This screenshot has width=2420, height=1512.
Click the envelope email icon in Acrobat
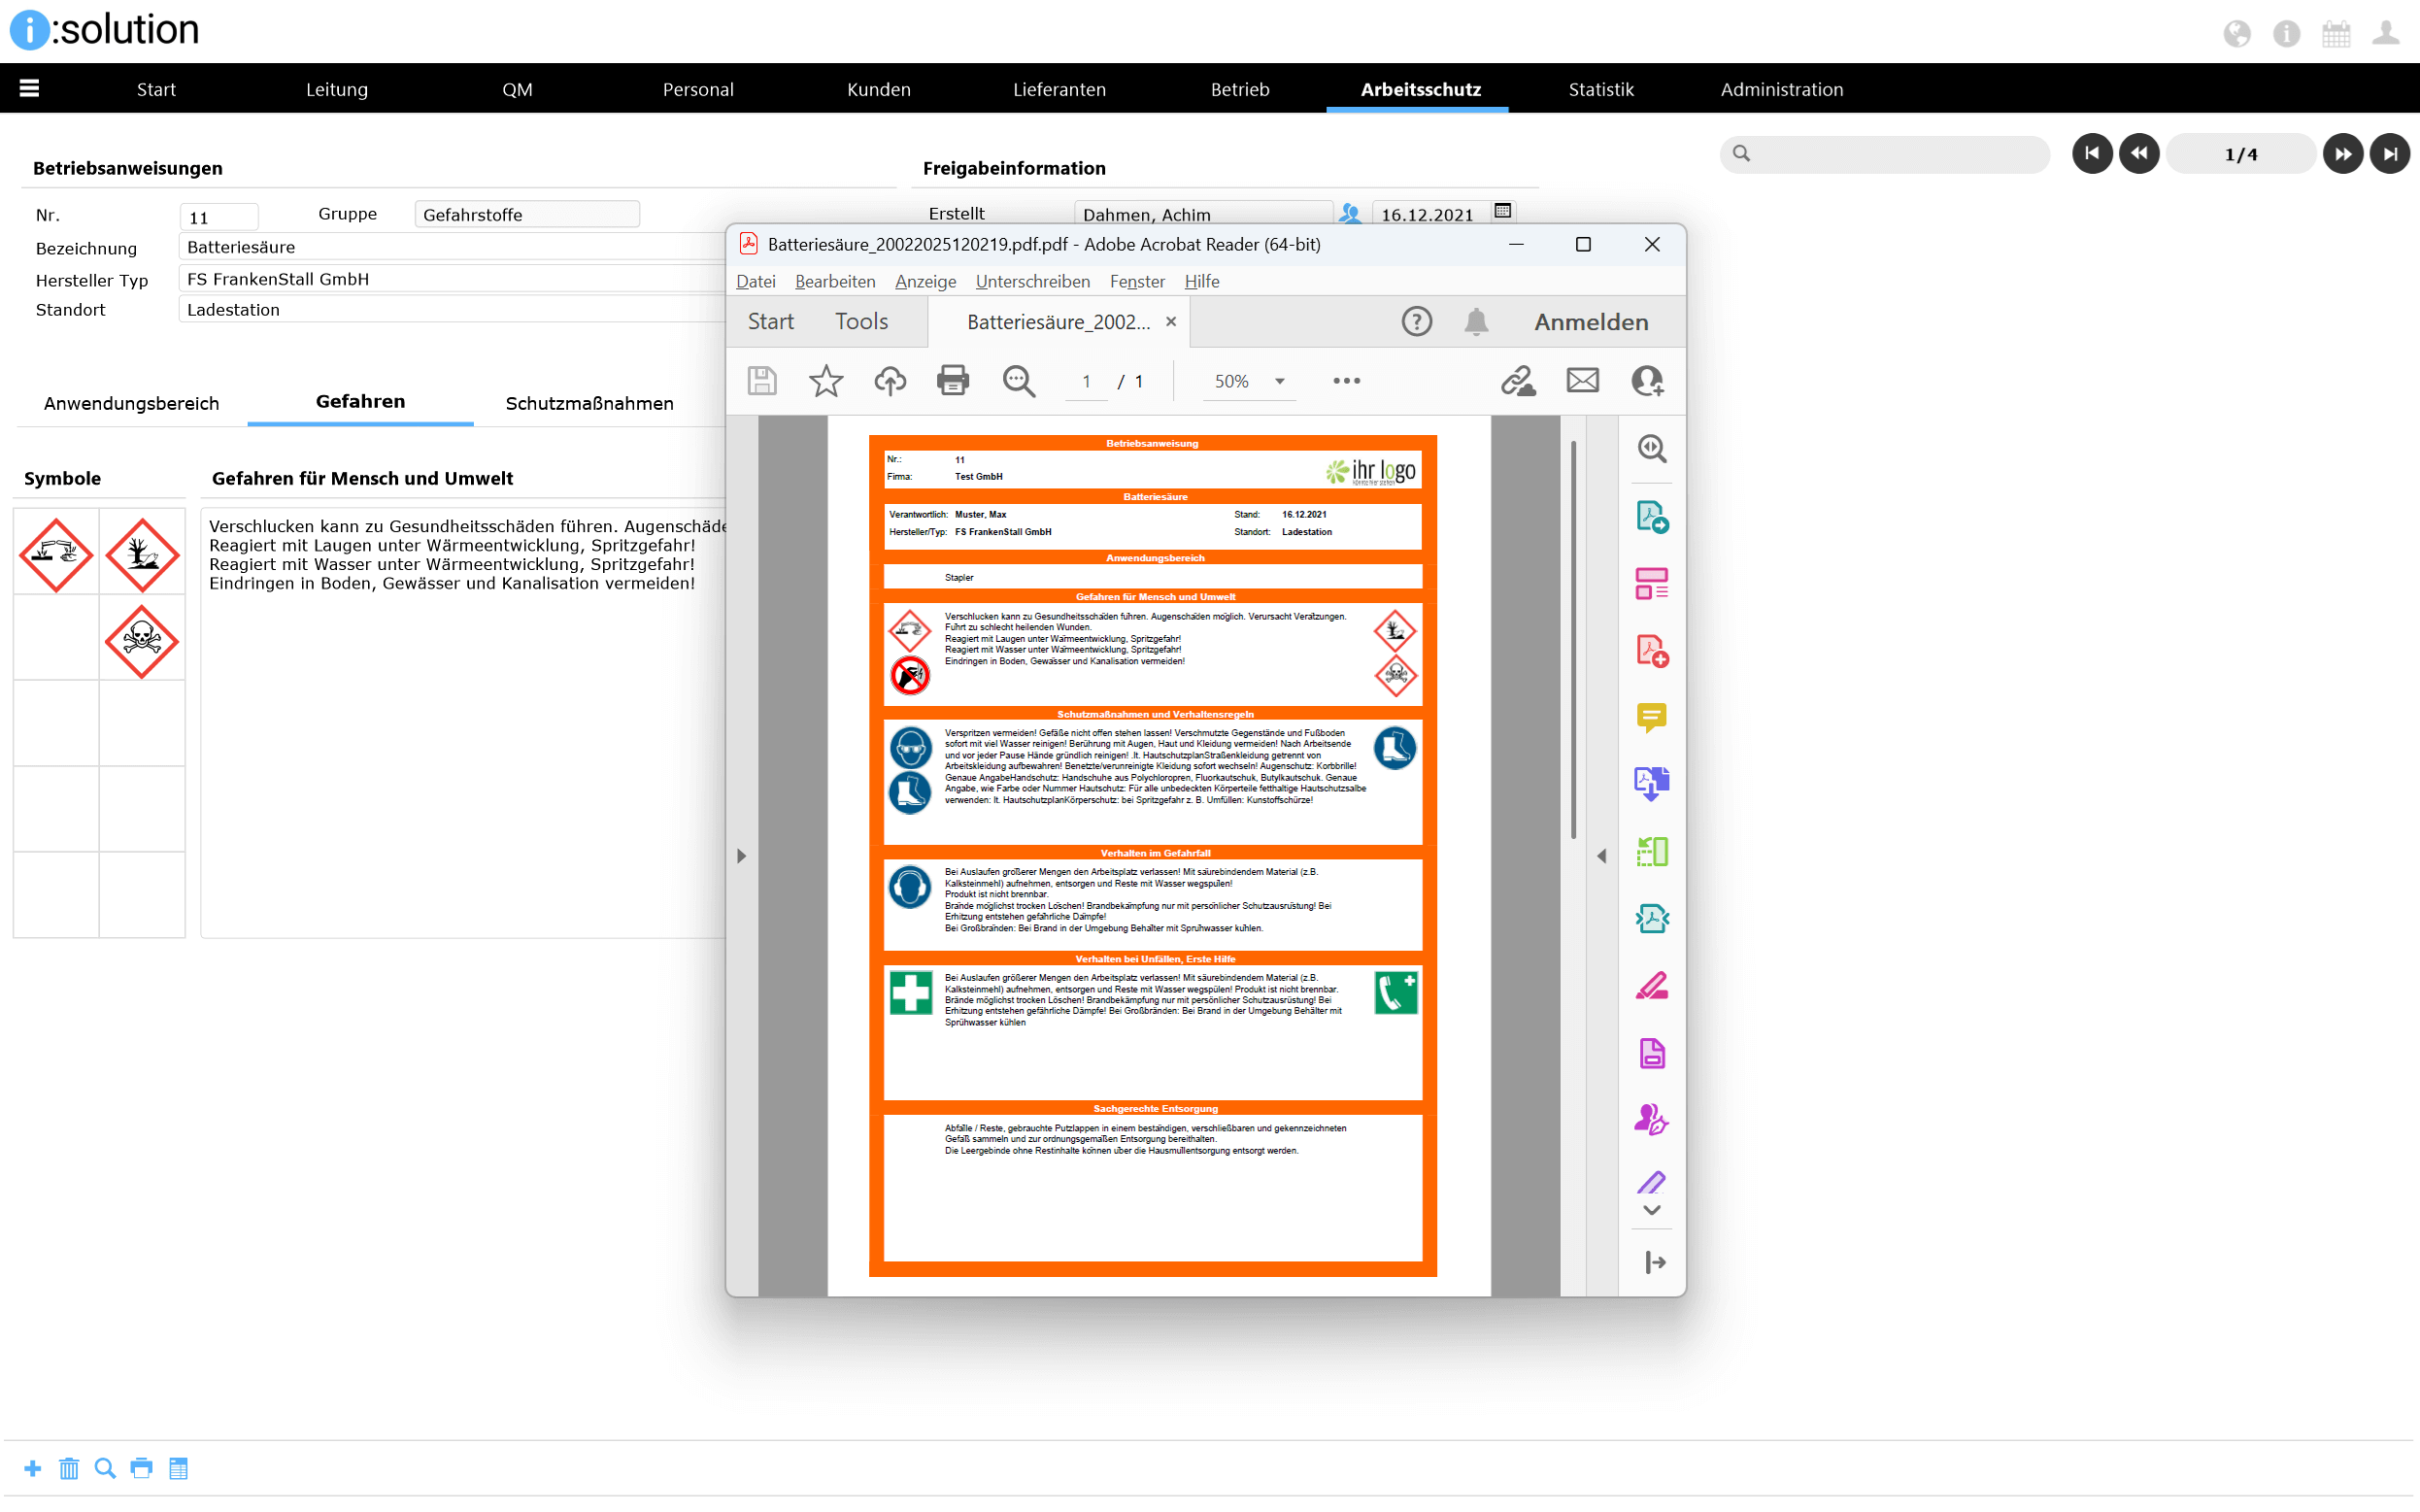click(x=1582, y=381)
